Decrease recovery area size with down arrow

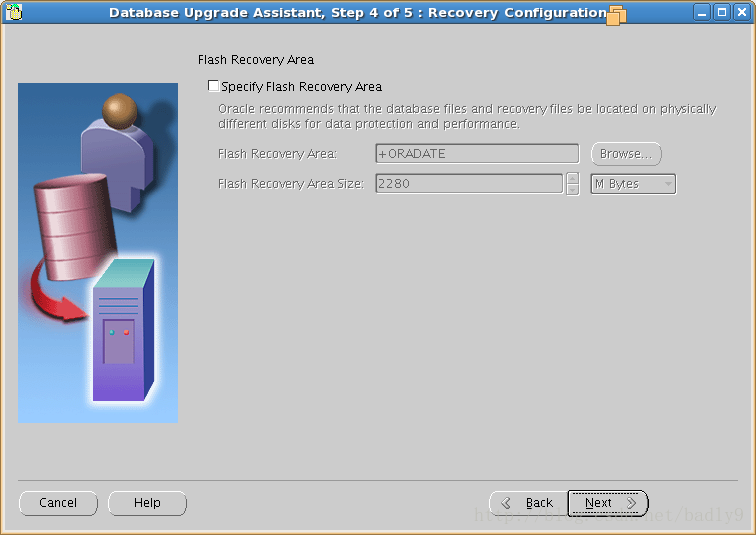pos(572,189)
